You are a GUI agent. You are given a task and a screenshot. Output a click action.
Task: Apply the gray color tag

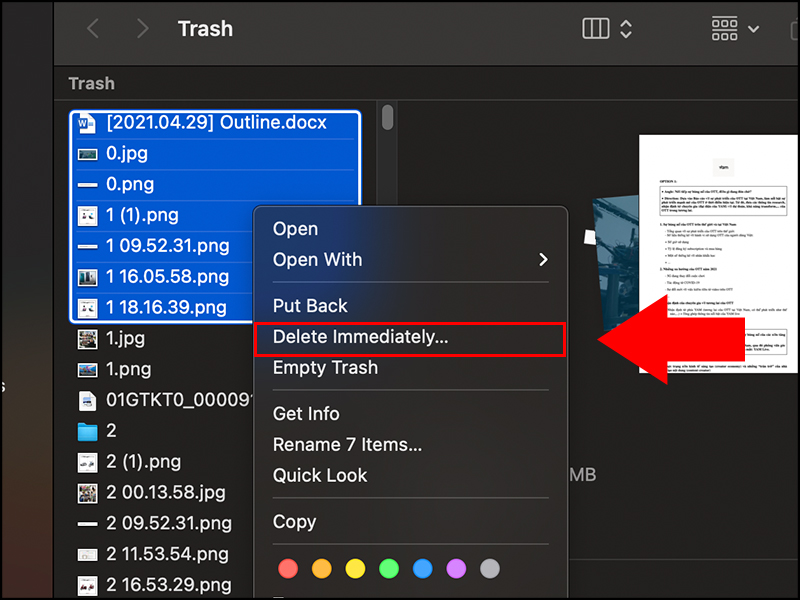(490, 568)
